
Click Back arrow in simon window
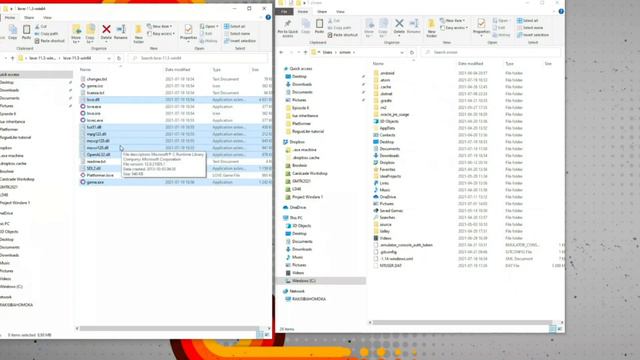(x=281, y=52)
